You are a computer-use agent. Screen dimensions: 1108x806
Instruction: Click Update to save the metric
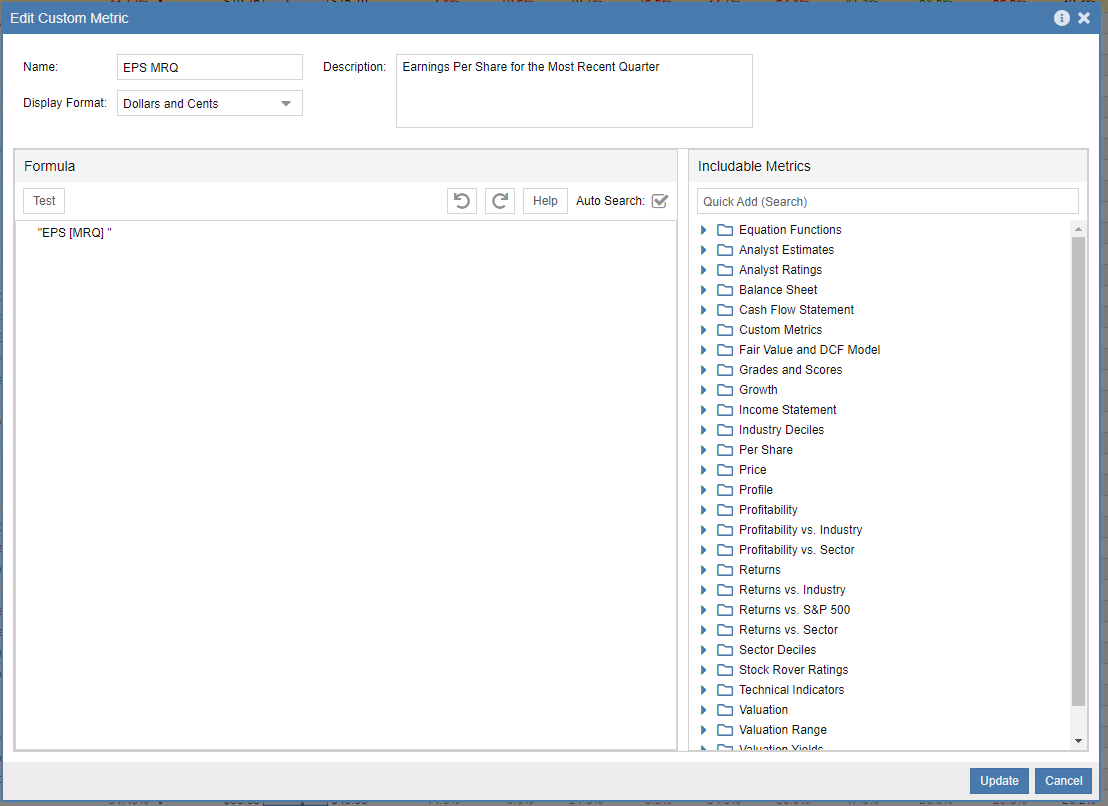[998, 781]
